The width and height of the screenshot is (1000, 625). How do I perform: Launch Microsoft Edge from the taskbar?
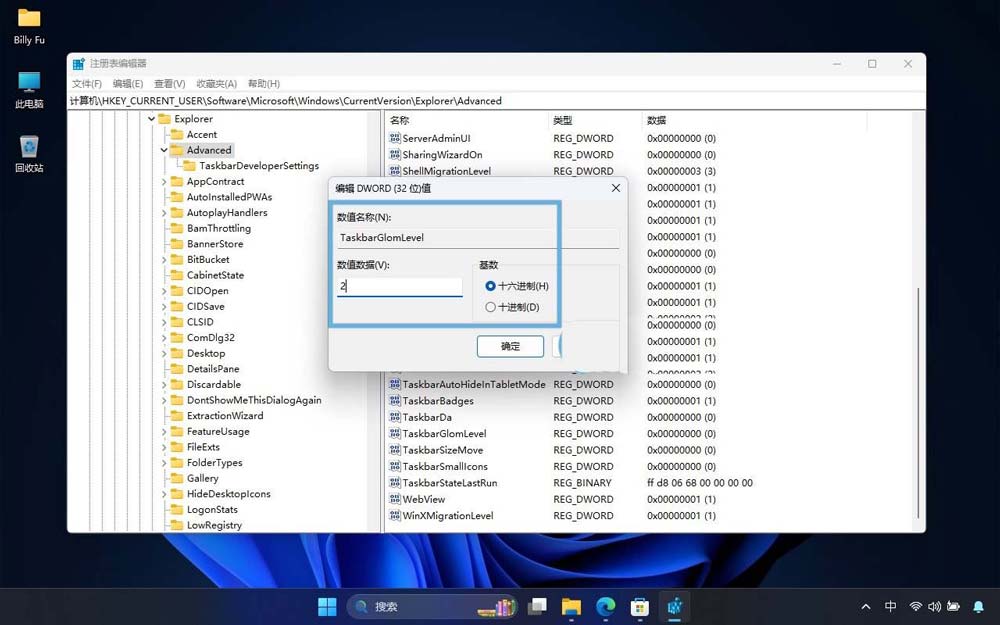coord(605,606)
